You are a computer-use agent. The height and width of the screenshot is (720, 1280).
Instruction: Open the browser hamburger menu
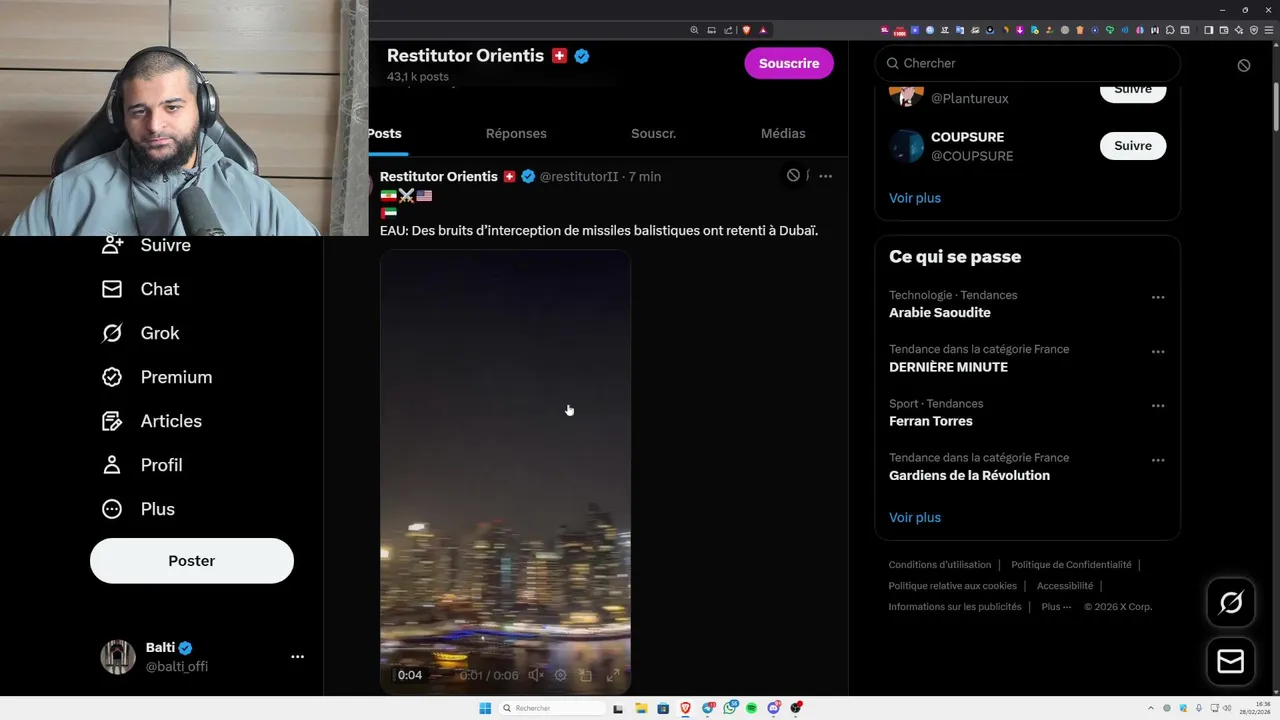[1268, 30]
